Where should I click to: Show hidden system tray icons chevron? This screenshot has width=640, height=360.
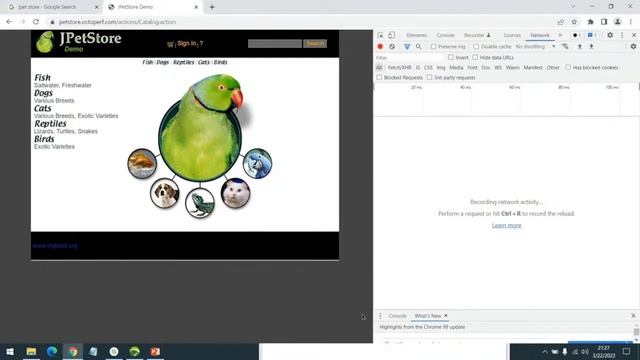pyautogui.click(x=544, y=351)
